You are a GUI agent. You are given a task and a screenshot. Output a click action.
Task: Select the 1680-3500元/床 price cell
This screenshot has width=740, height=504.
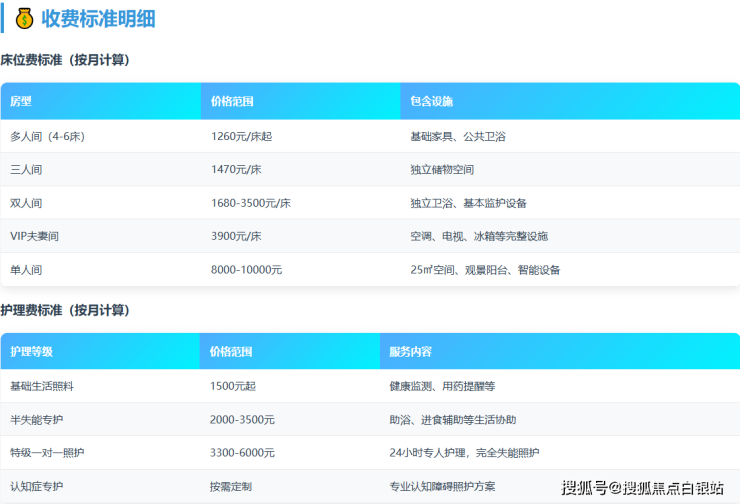coord(251,203)
